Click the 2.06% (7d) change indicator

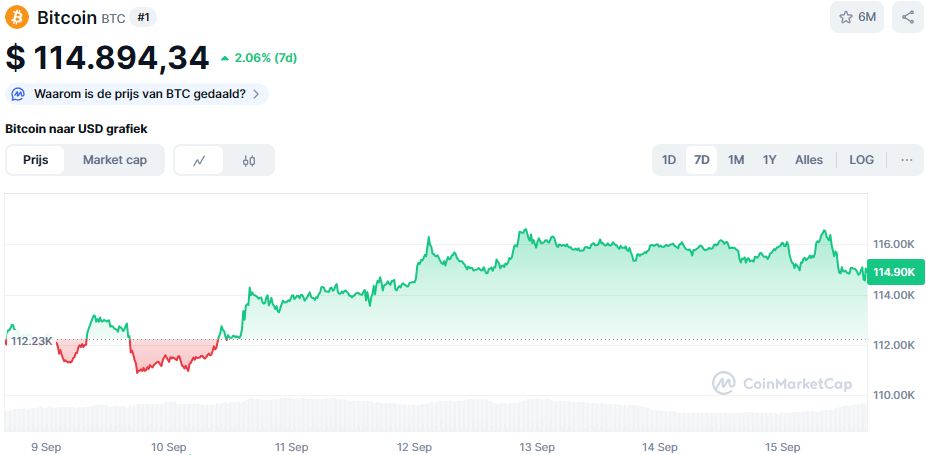click(259, 58)
